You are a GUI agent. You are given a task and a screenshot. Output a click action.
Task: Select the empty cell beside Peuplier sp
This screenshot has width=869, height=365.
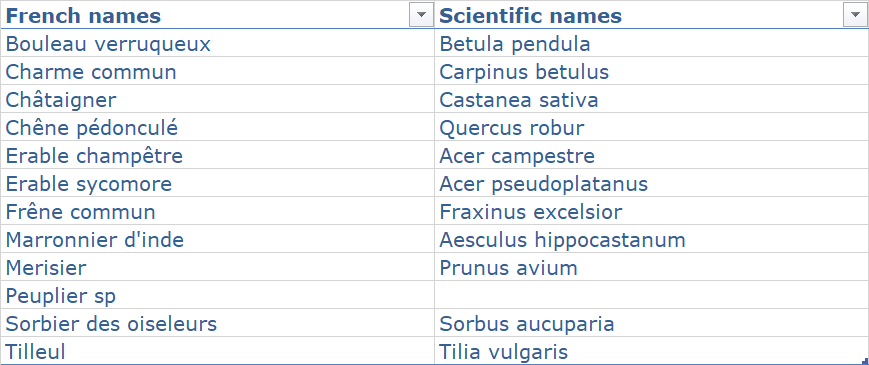(x=652, y=295)
